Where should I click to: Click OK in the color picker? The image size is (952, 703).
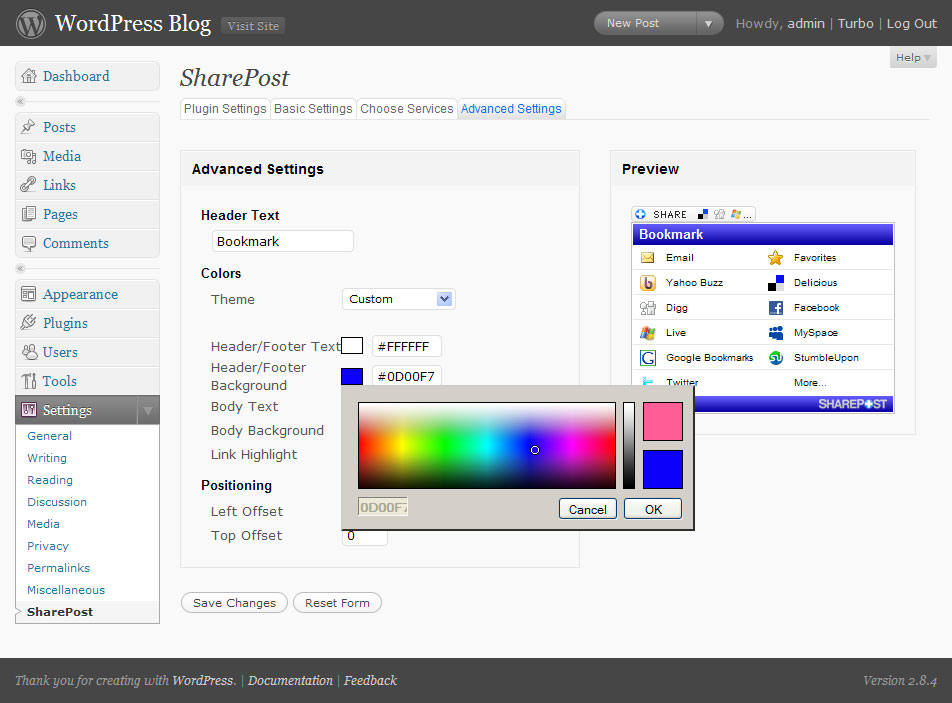point(653,509)
